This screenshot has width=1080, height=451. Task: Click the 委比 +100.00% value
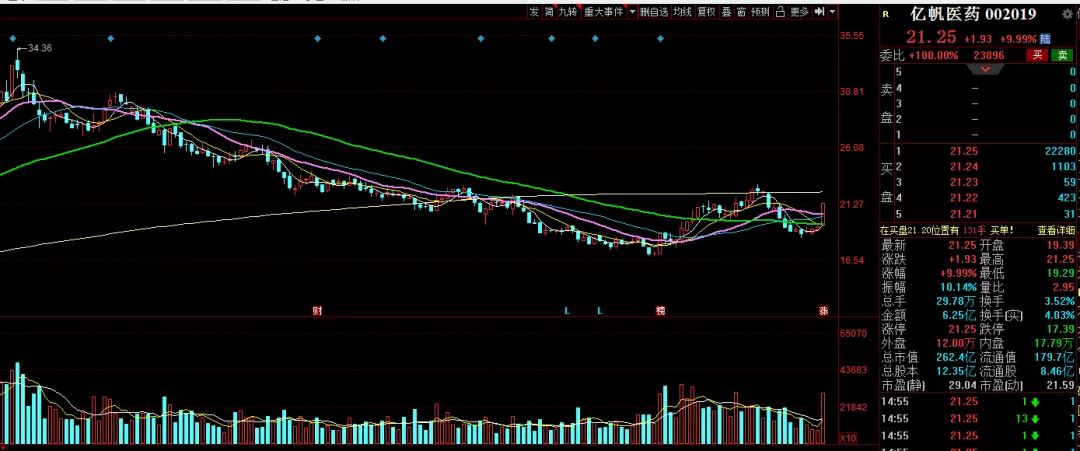(x=933, y=56)
